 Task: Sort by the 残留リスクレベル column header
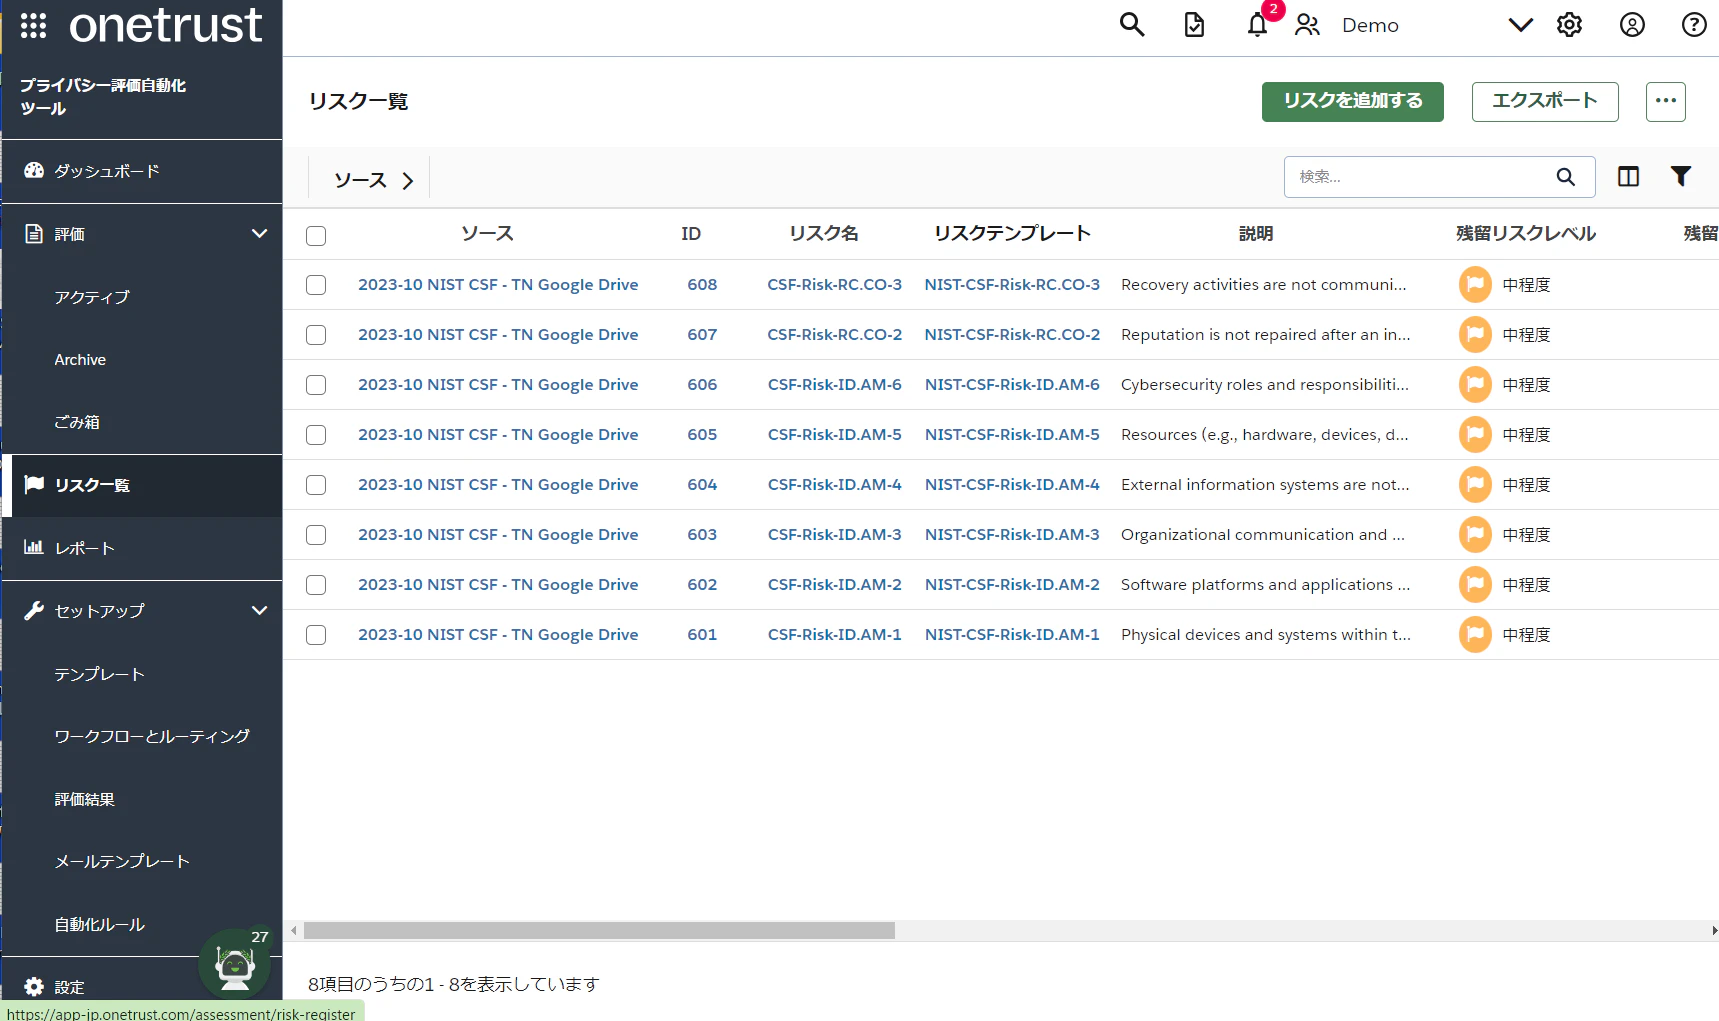pos(1526,234)
